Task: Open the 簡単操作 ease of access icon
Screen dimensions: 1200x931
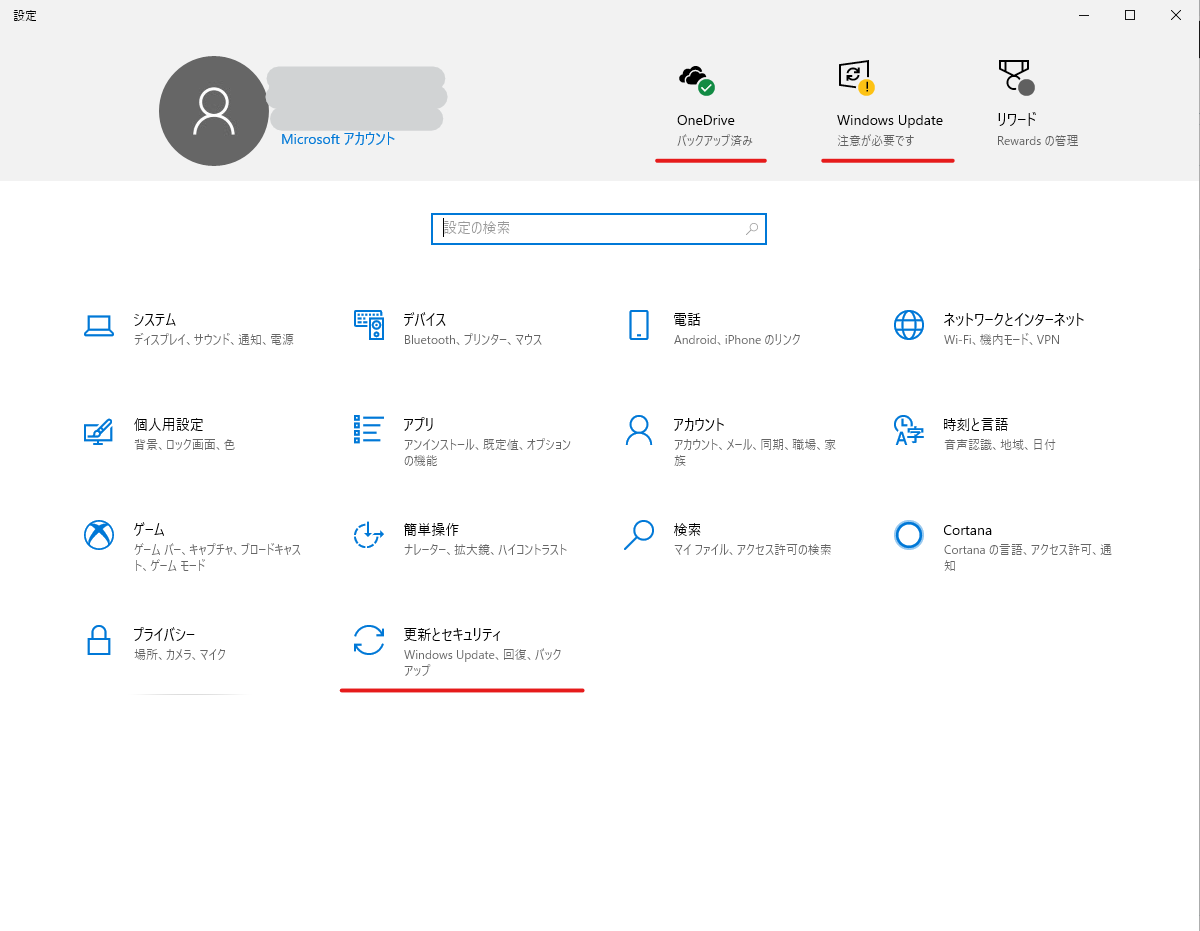Action: pyautogui.click(x=369, y=535)
